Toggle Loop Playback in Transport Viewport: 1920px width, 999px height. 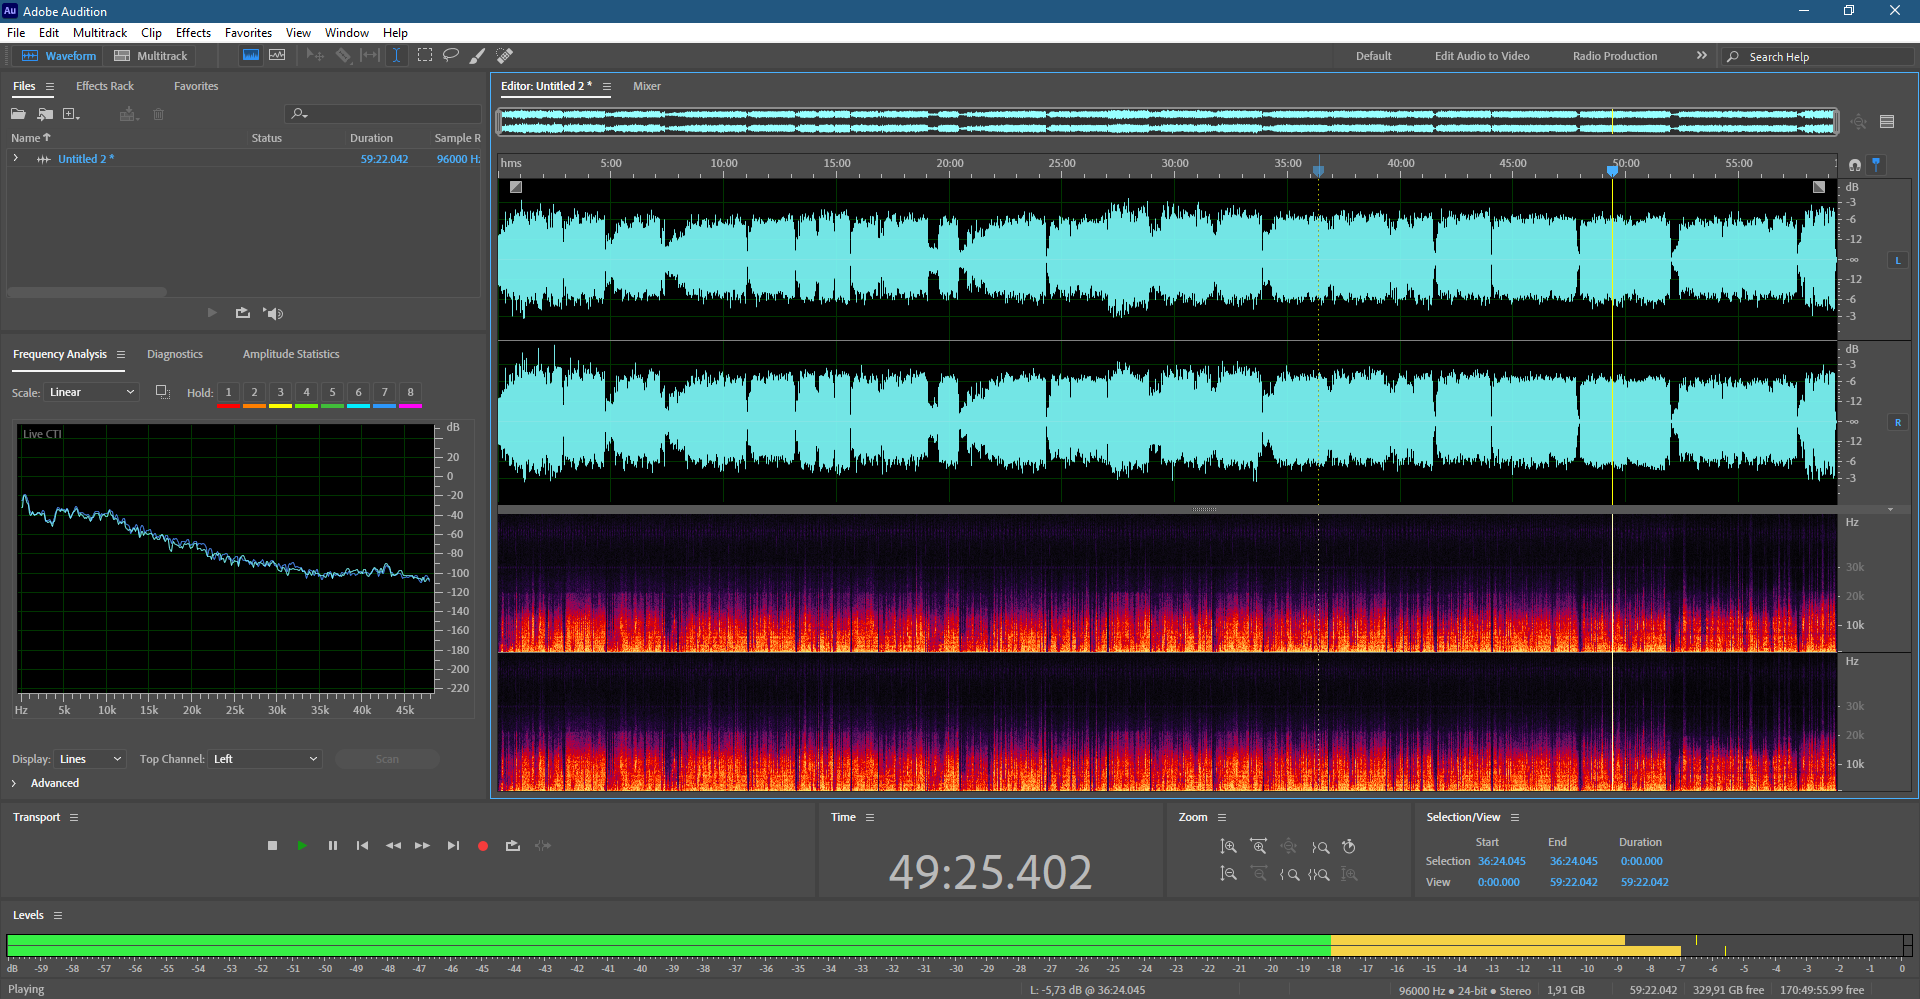513,846
